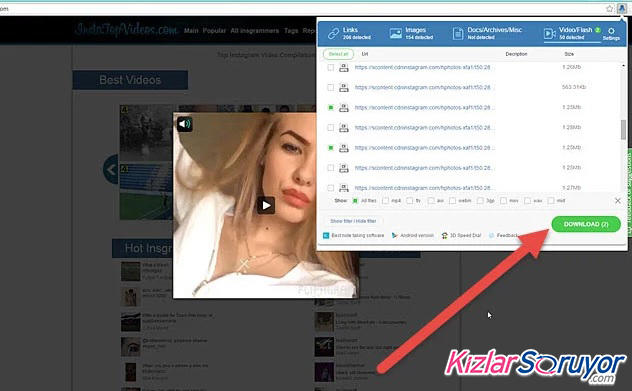Open the Links tab with chain icon
This screenshot has height=391, width=632.
349,33
